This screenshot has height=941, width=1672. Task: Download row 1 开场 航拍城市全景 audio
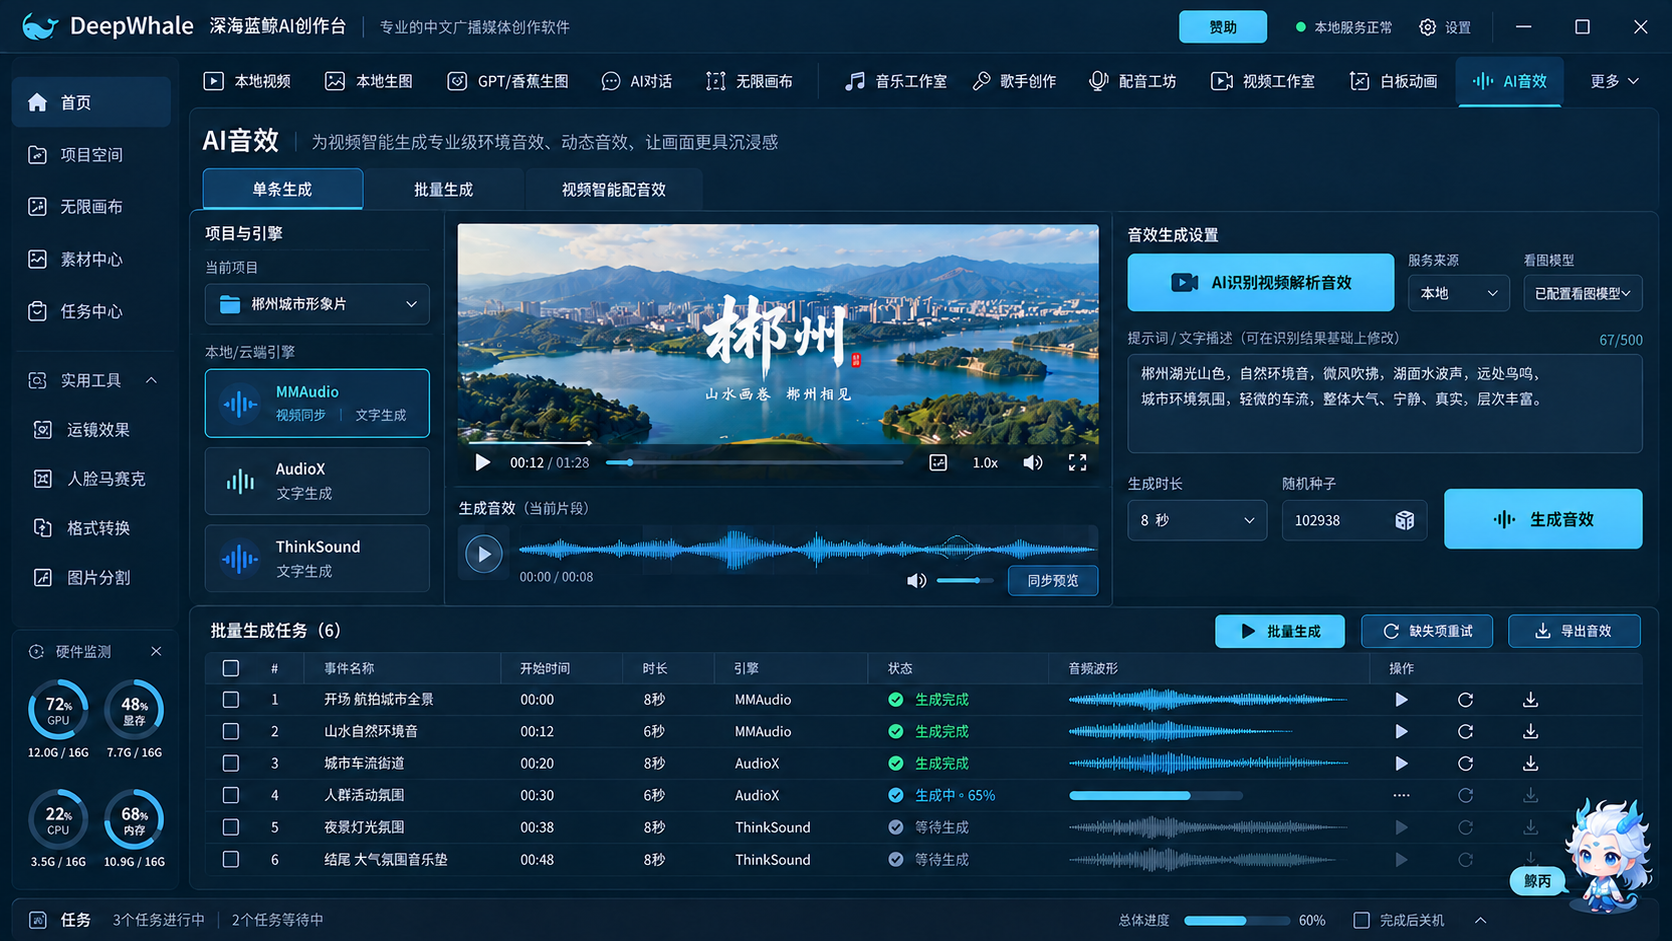pos(1530,700)
